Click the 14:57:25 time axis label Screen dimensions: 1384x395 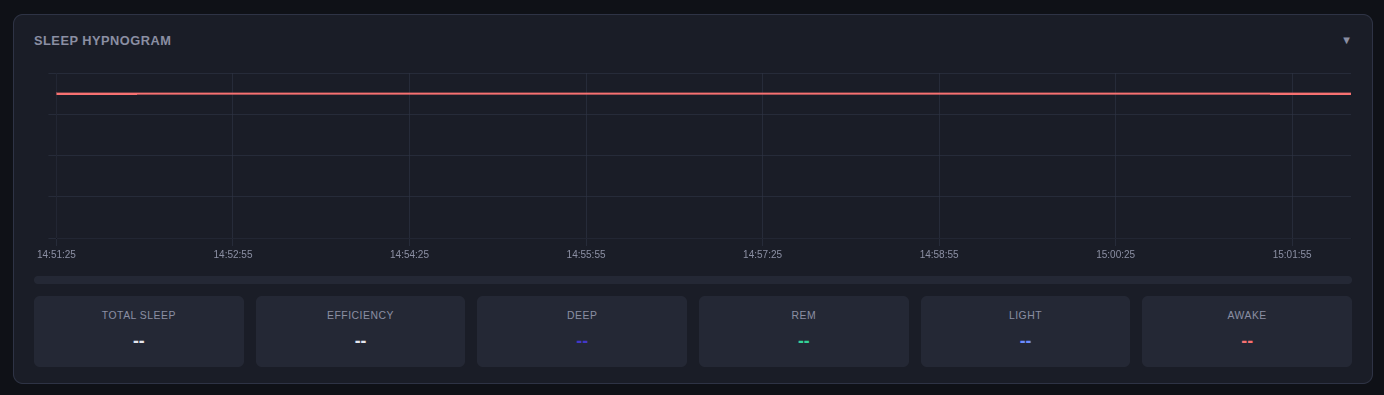762,255
